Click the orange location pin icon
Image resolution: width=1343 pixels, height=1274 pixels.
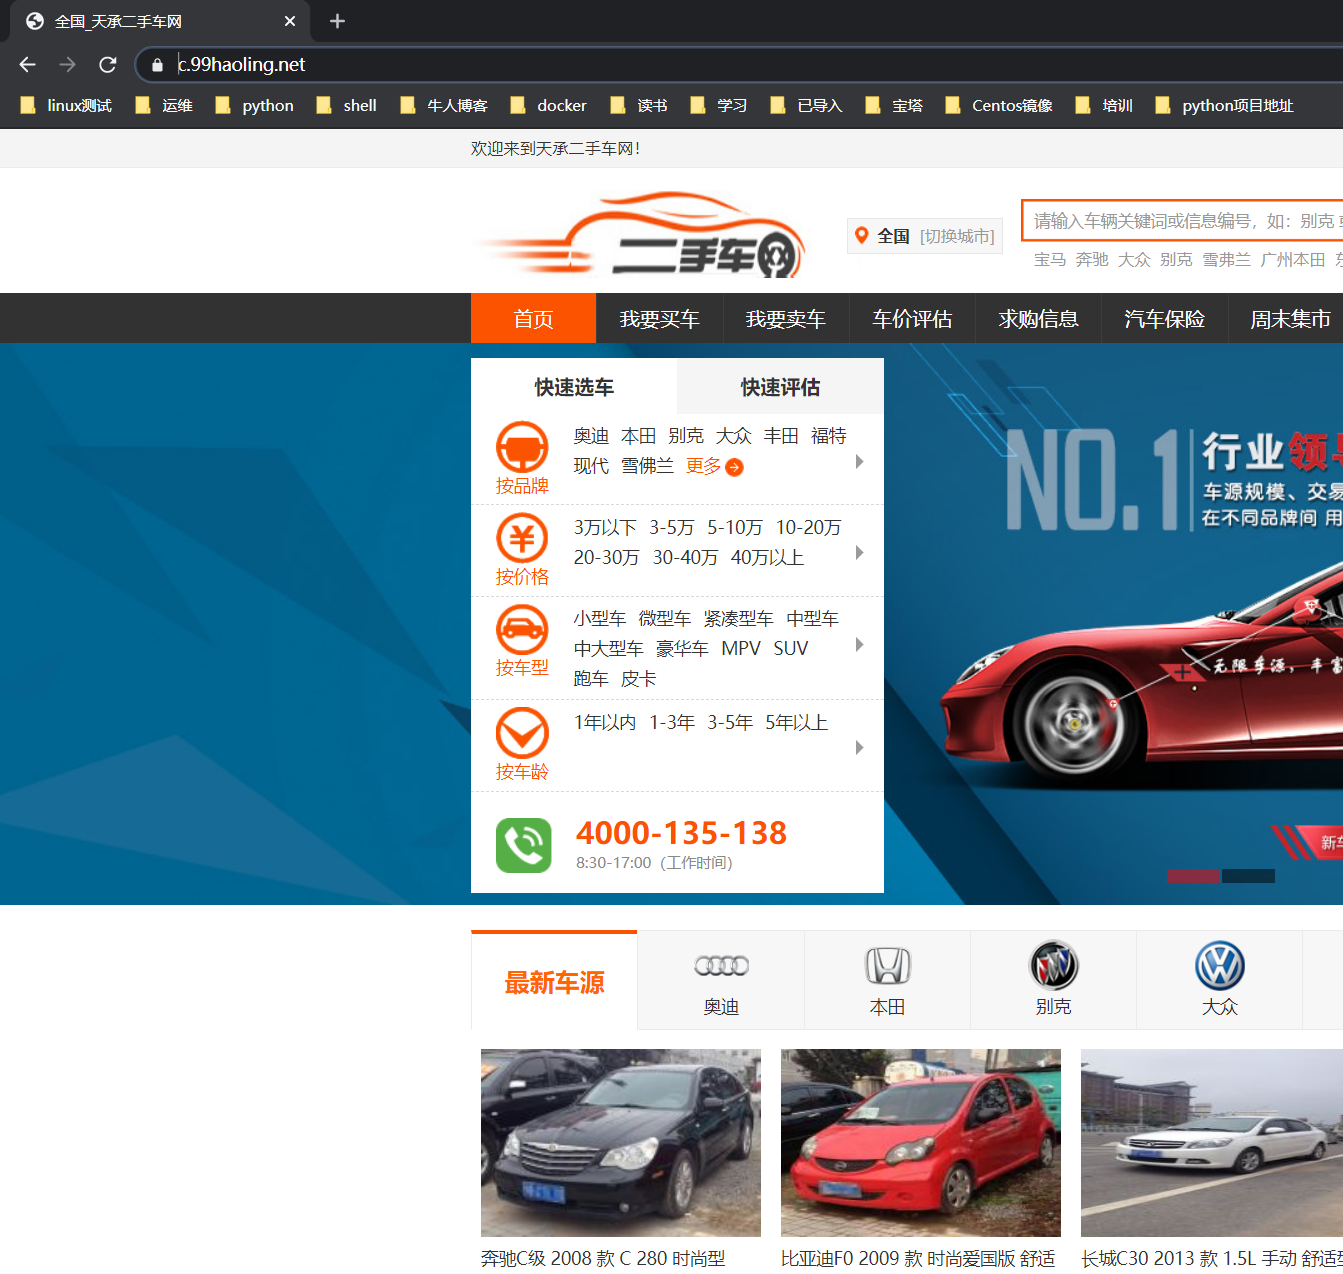tap(861, 236)
